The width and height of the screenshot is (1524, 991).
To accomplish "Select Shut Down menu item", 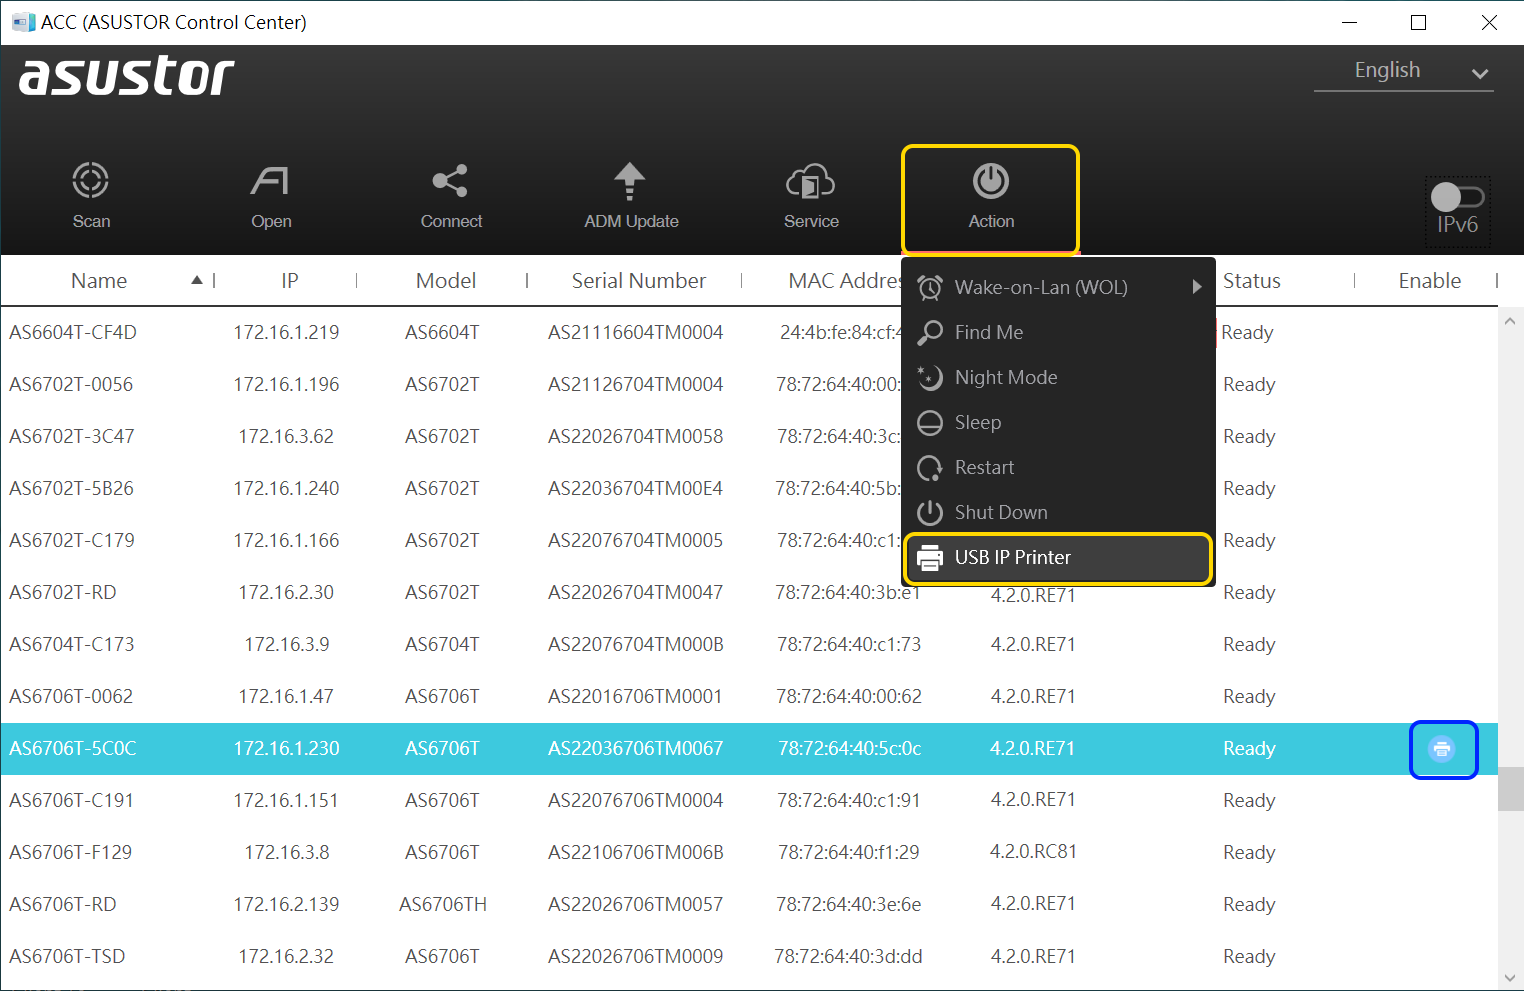I will point(1060,512).
